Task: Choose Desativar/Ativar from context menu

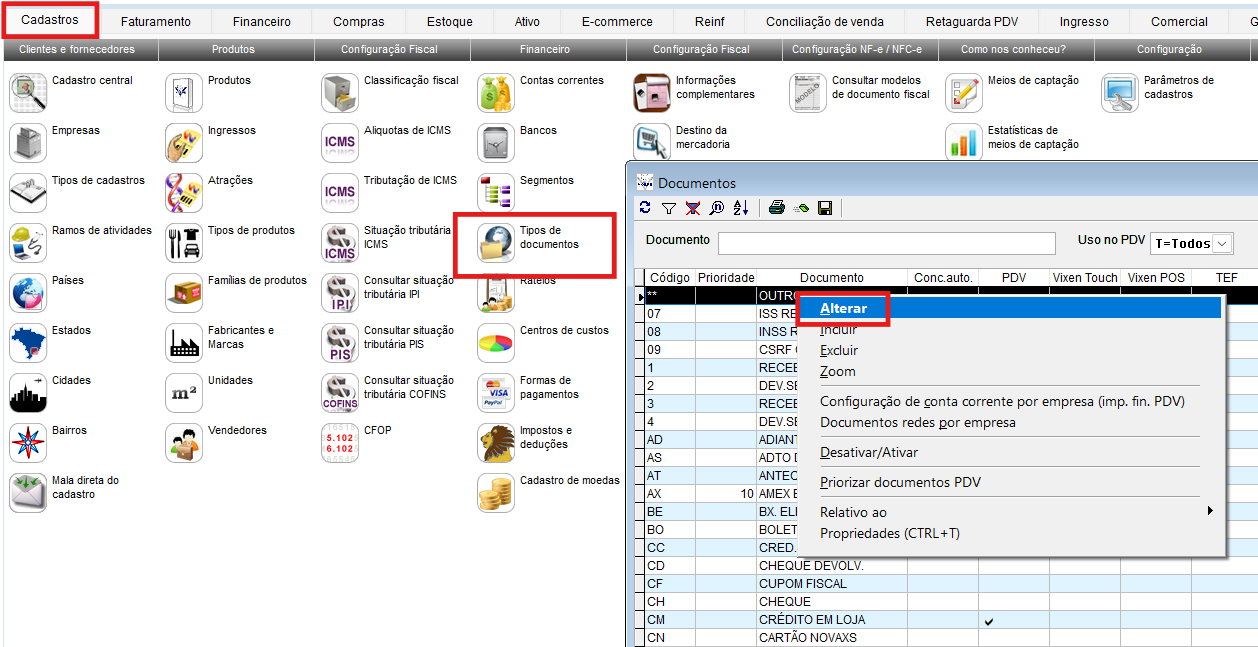Action: [868, 452]
